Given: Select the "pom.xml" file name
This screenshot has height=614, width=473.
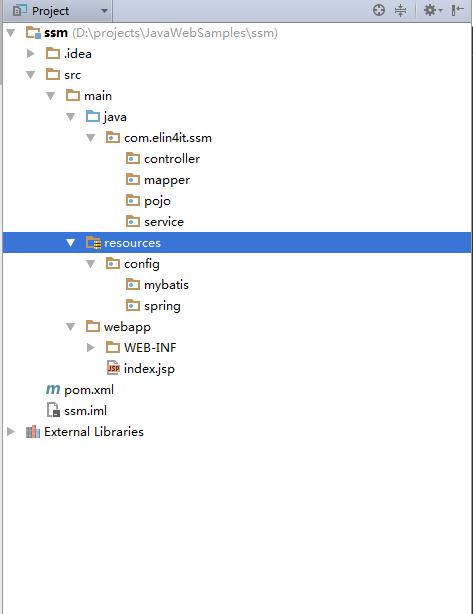Looking at the screenshot, I should (89, 390).
